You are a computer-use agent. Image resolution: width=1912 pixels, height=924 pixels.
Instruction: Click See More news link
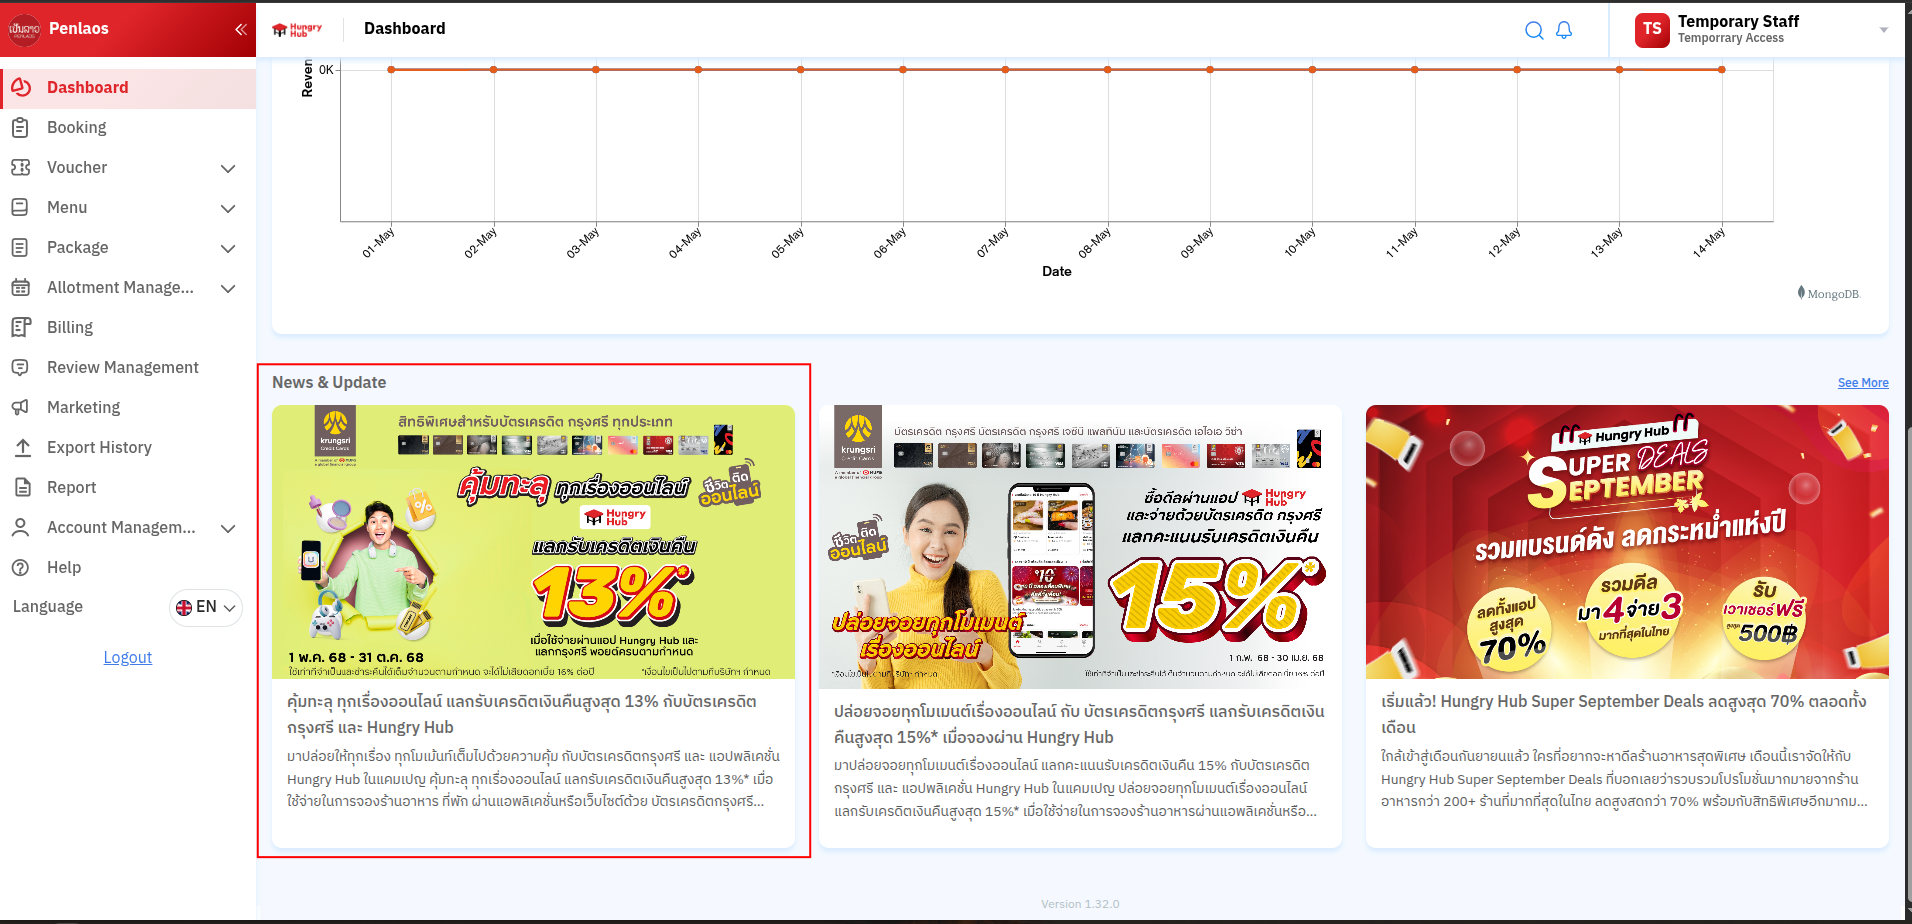point(1862,383)
